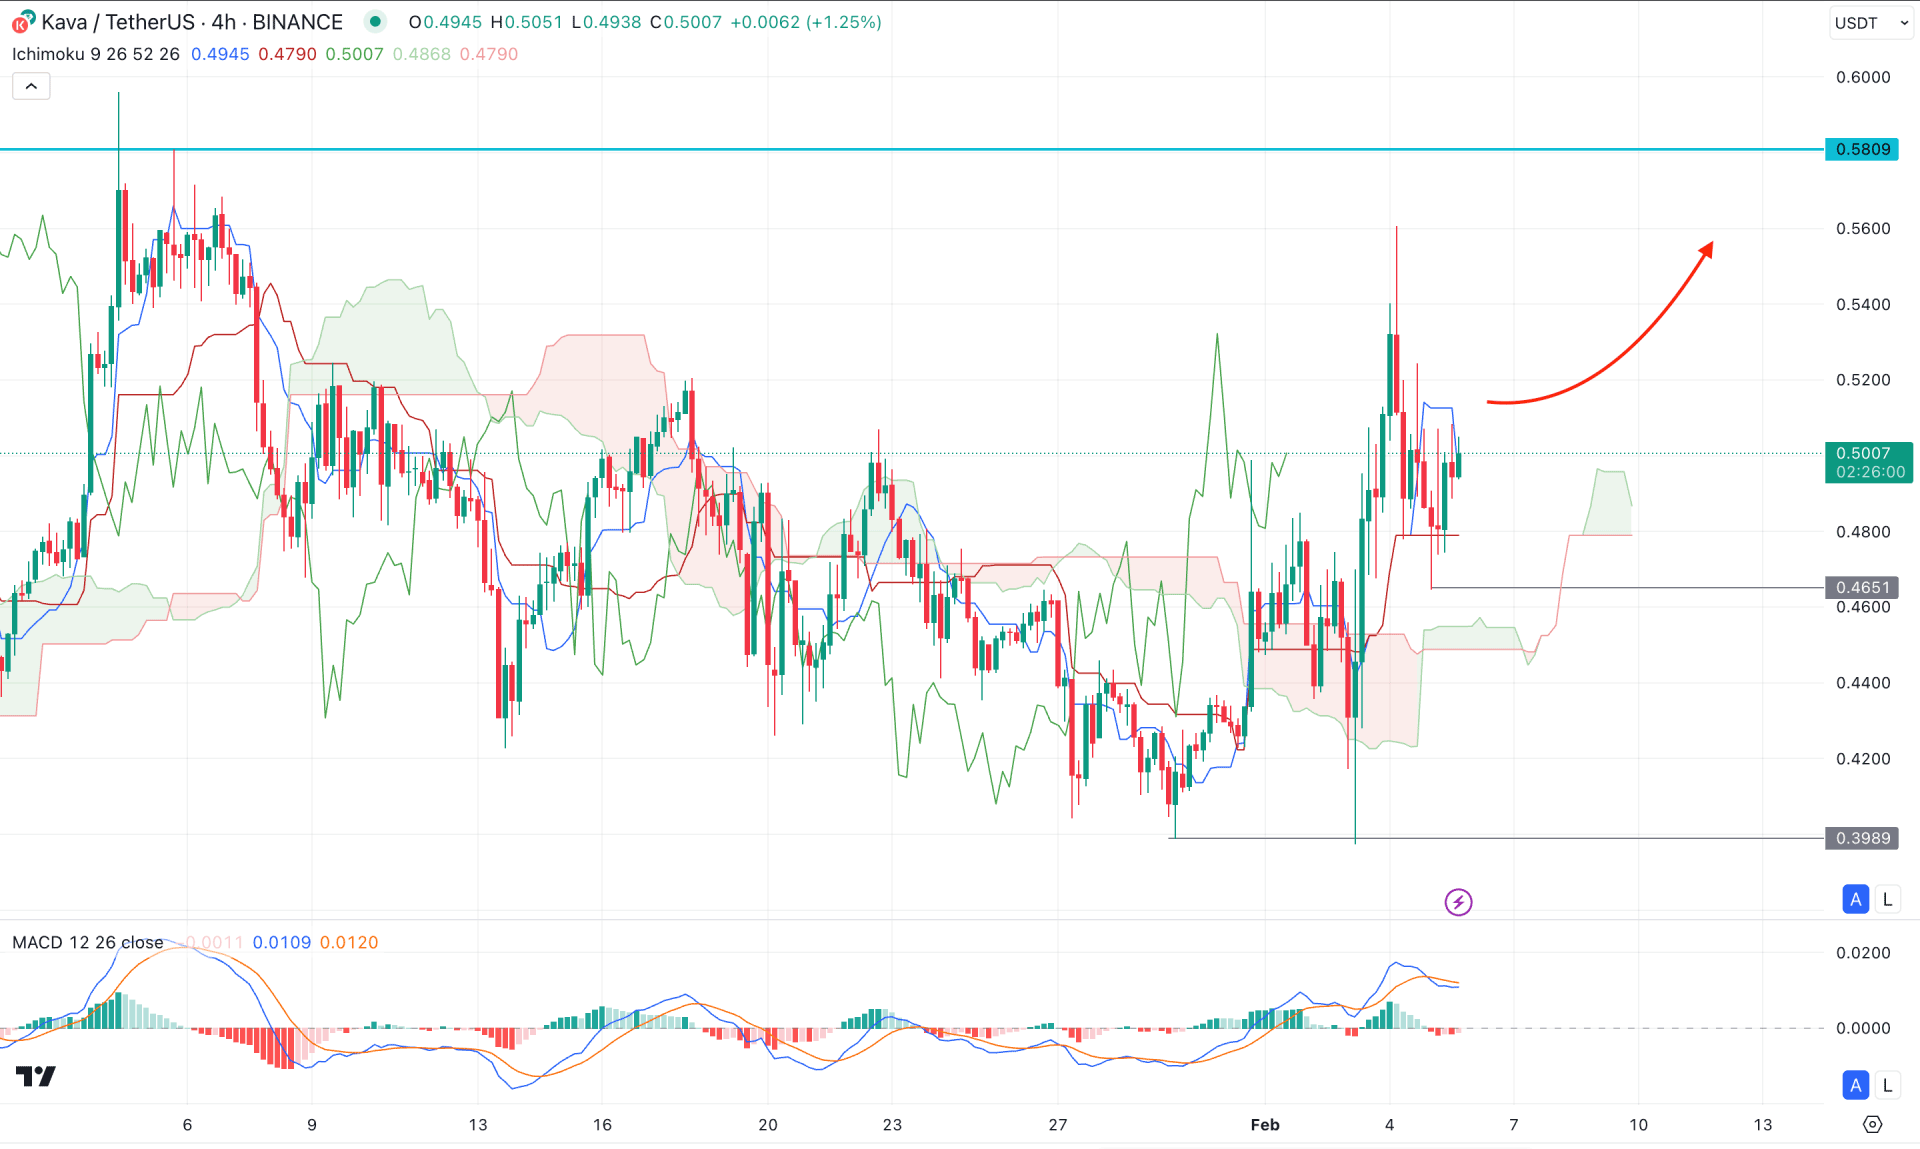Click the MACD 12 26 close legend
This screenshot has width=1920, height=1149.
[x=88, y=942]
